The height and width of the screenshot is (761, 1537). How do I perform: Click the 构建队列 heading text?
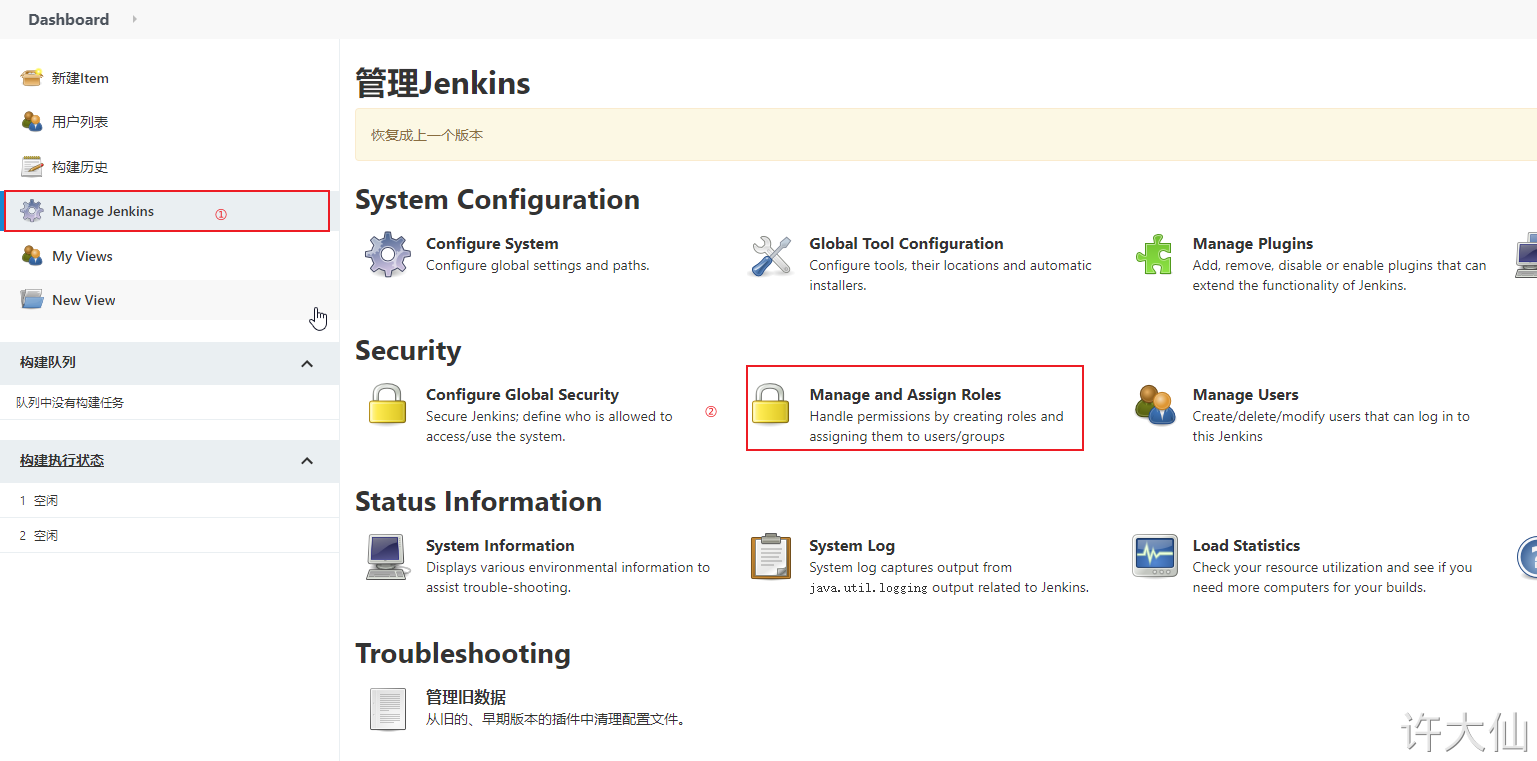click(x=48, y=362)
